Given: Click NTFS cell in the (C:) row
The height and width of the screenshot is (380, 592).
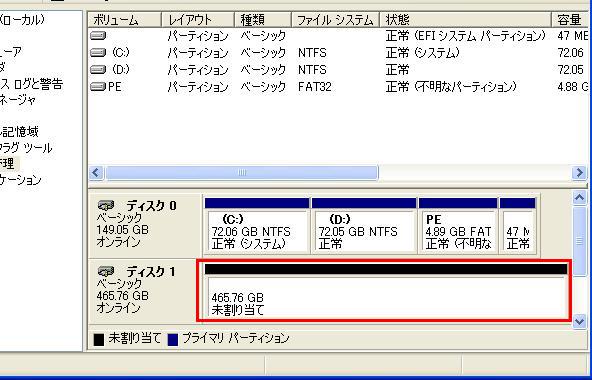Looking at the screenshot, I should (312, 53).
